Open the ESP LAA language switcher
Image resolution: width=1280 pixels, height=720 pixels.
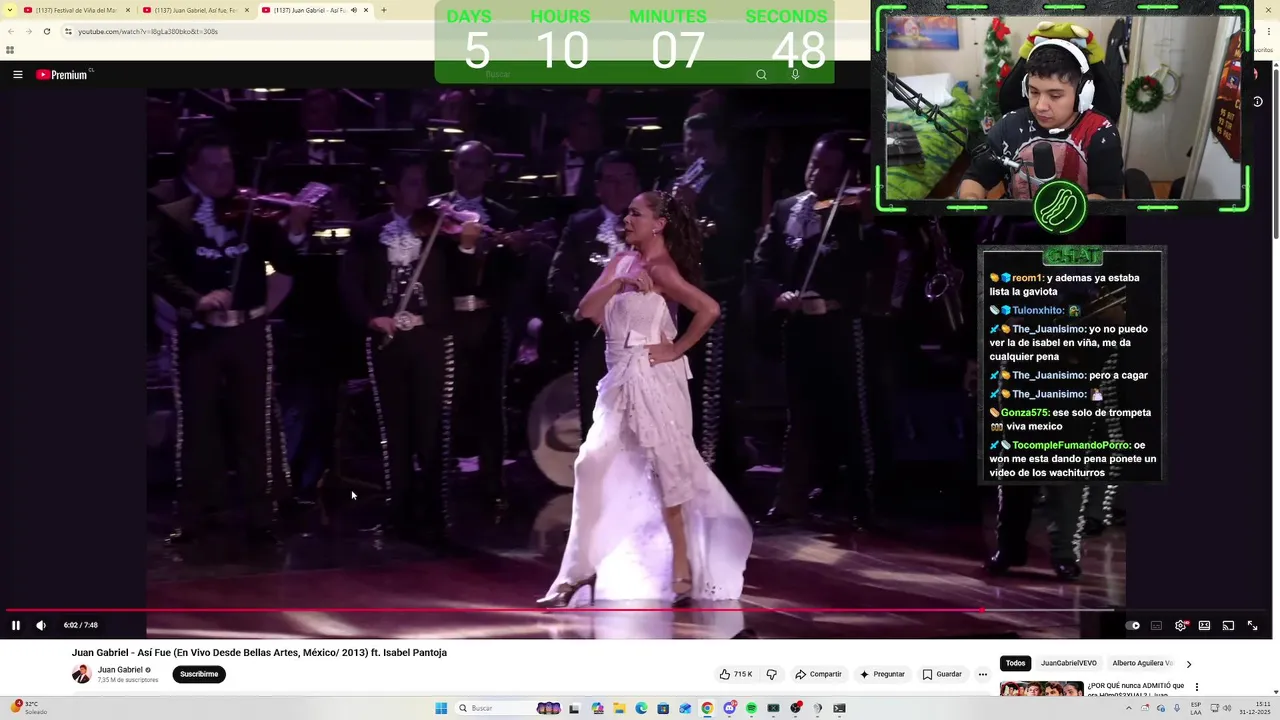[1196, 708]
